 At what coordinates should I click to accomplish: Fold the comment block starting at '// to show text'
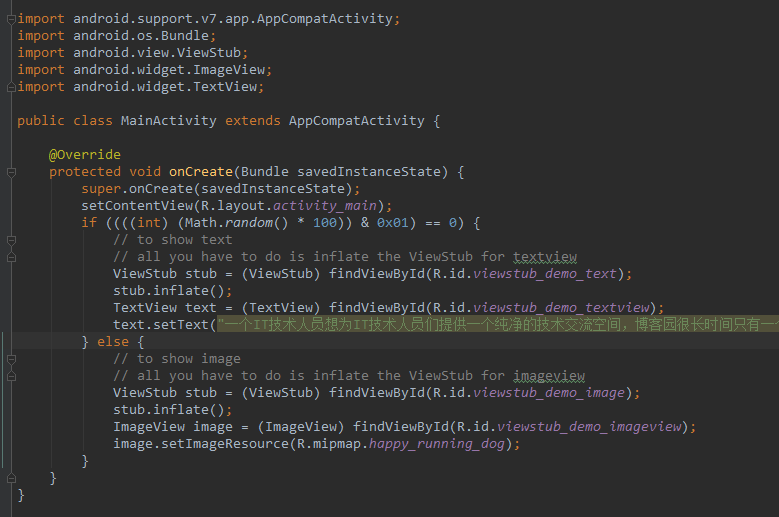point(11,240)
